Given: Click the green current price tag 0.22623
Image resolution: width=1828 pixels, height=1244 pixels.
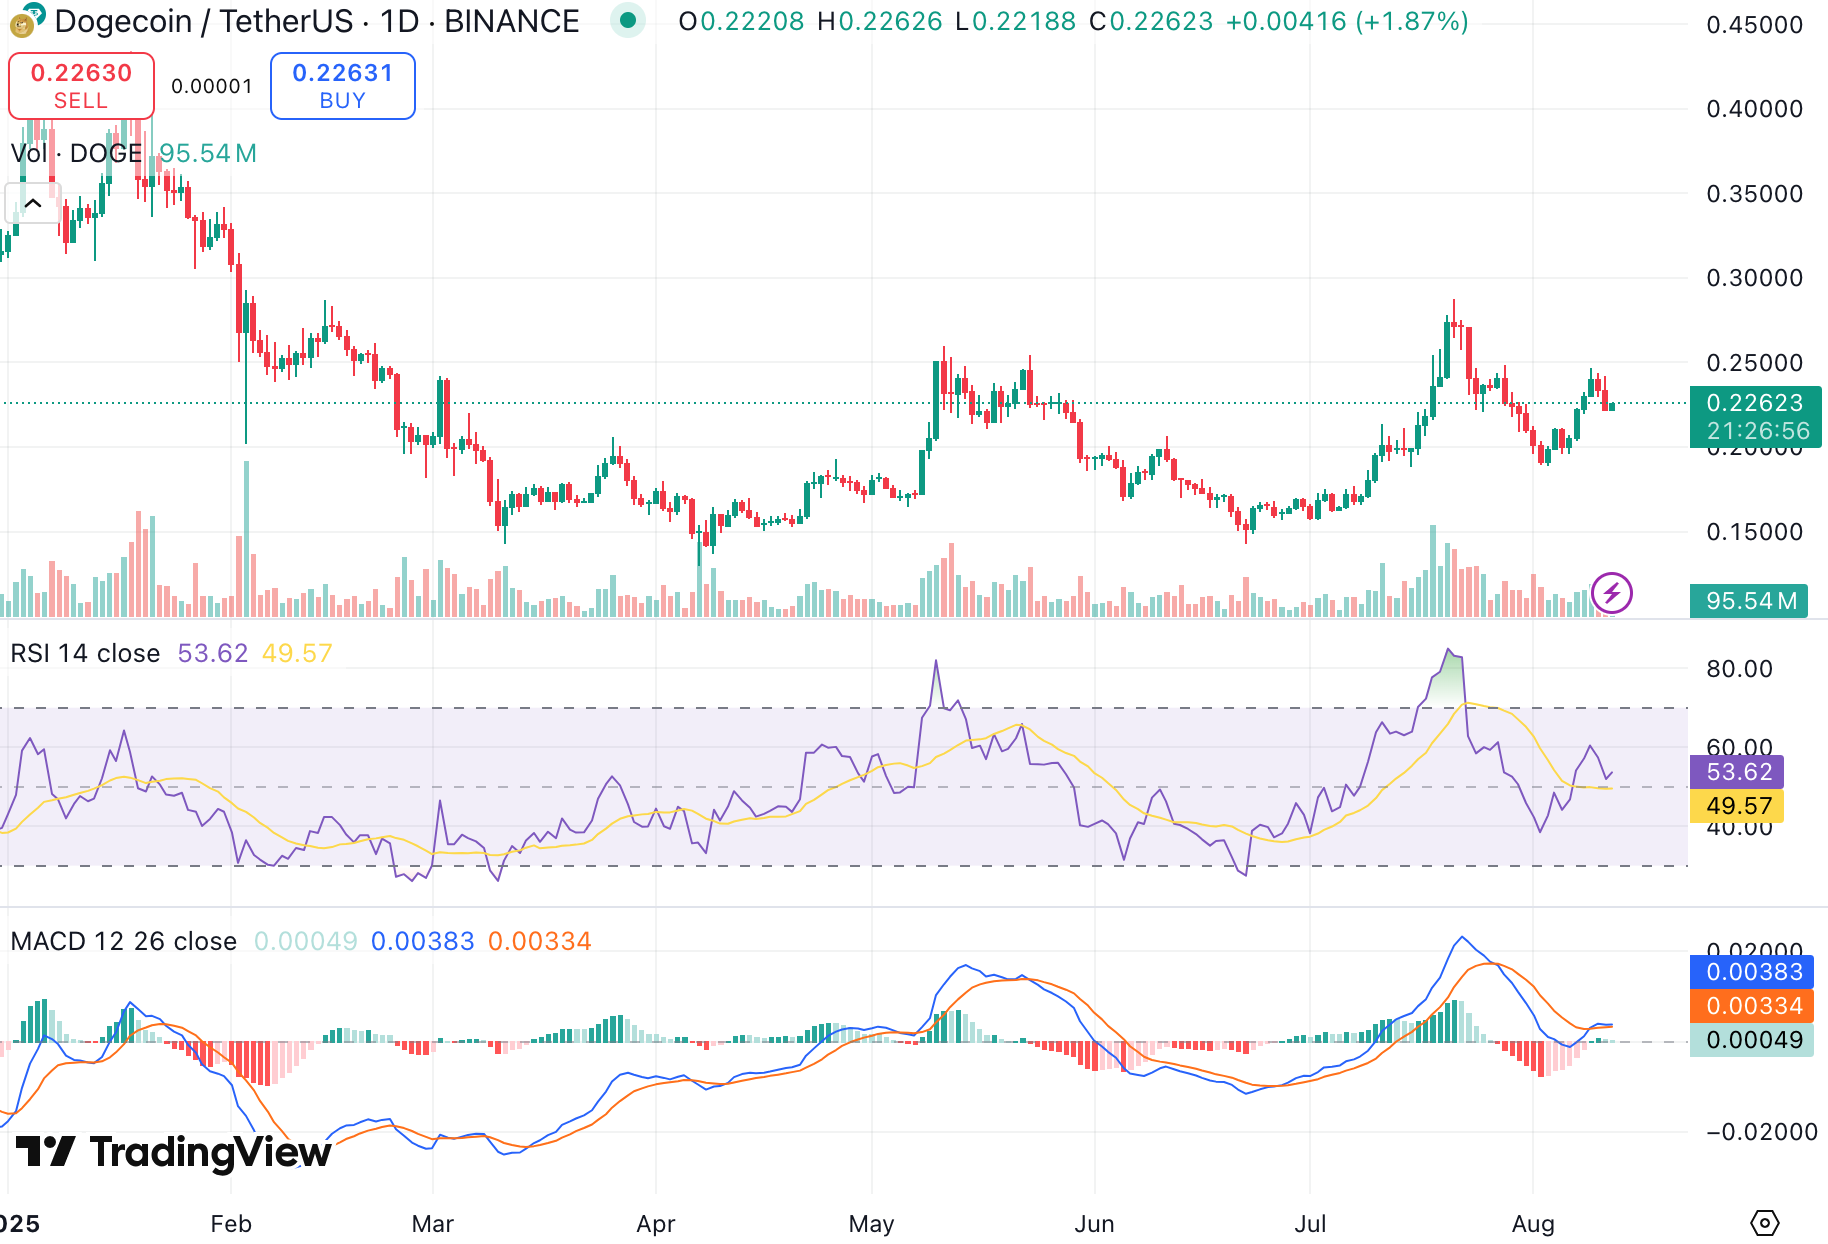Looking at the screenshot, I should point(1755,416).
